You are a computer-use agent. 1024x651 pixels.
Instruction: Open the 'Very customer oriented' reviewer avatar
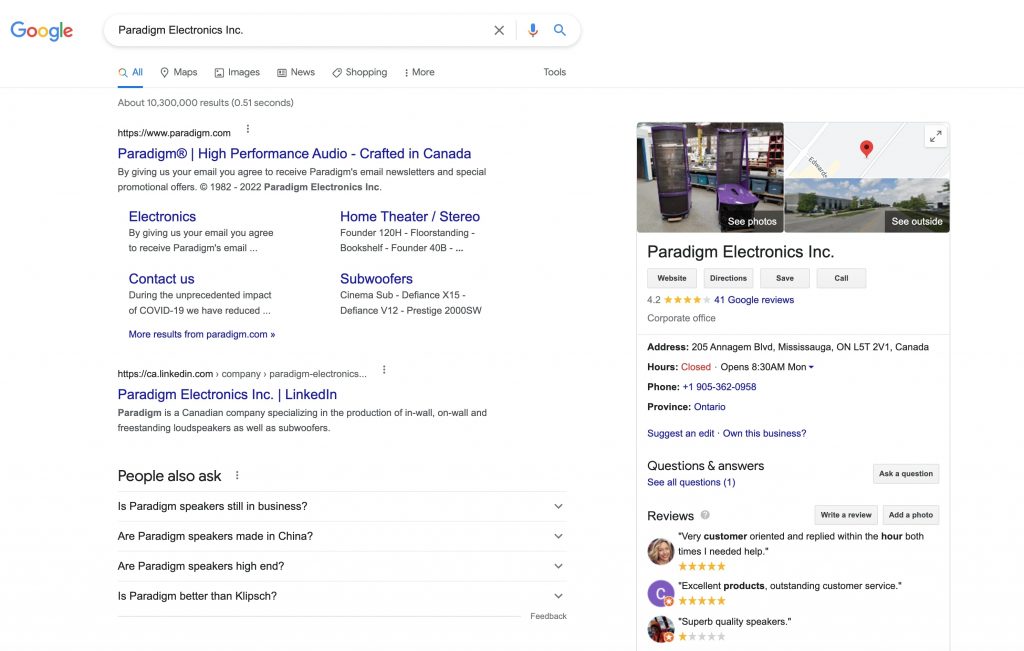(x=660, y=551)
